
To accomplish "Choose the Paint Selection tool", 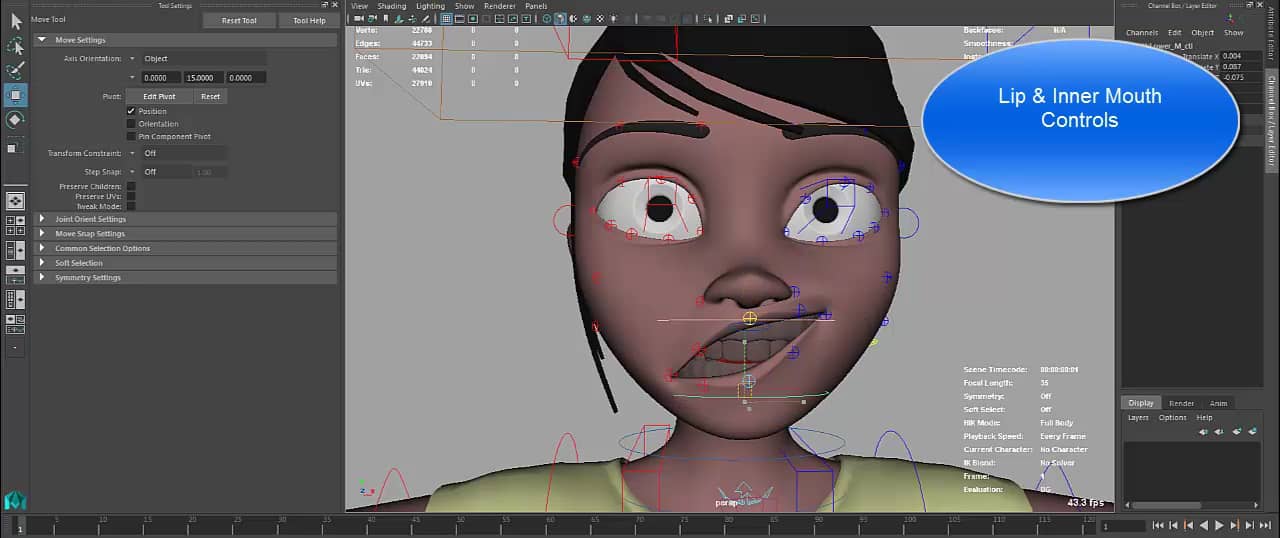I will (15, 70).
